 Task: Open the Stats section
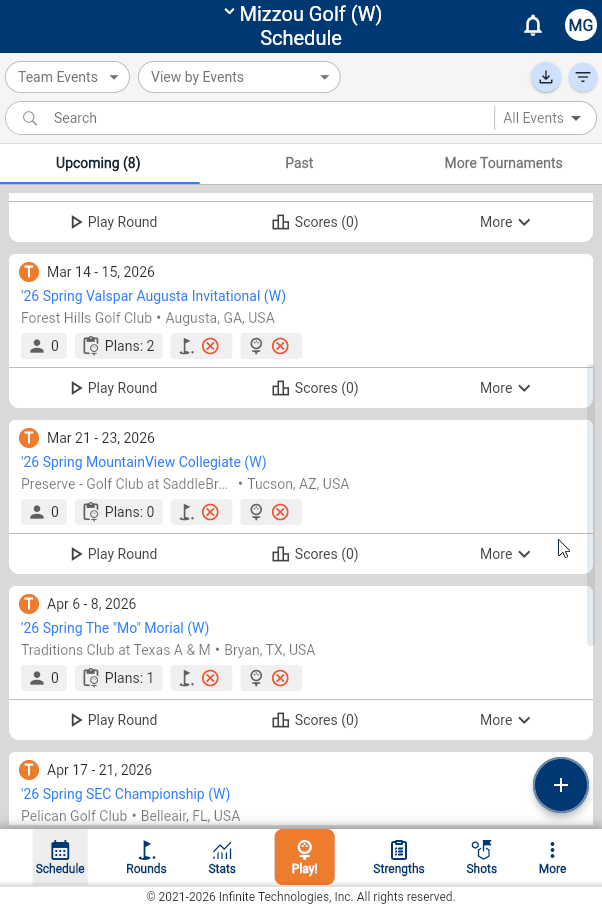(x=222, y=857)
